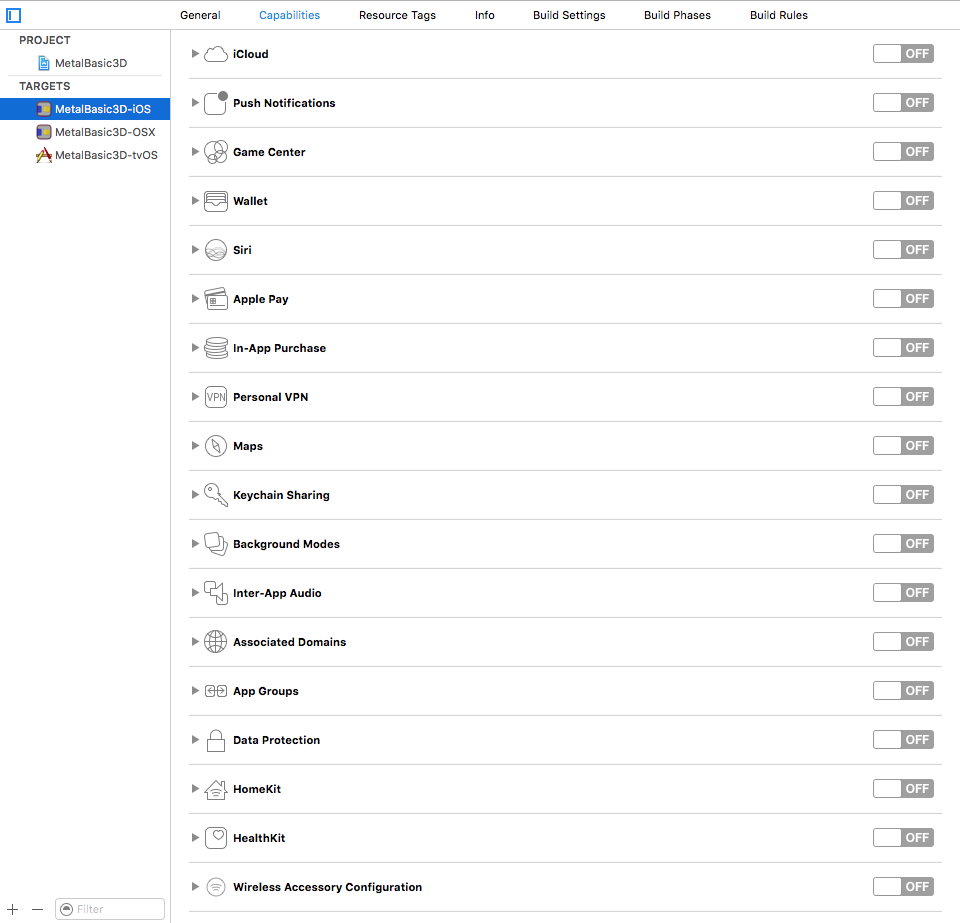
Task: Switch to the Build Settings tab
Action: [x=569, y=15]
